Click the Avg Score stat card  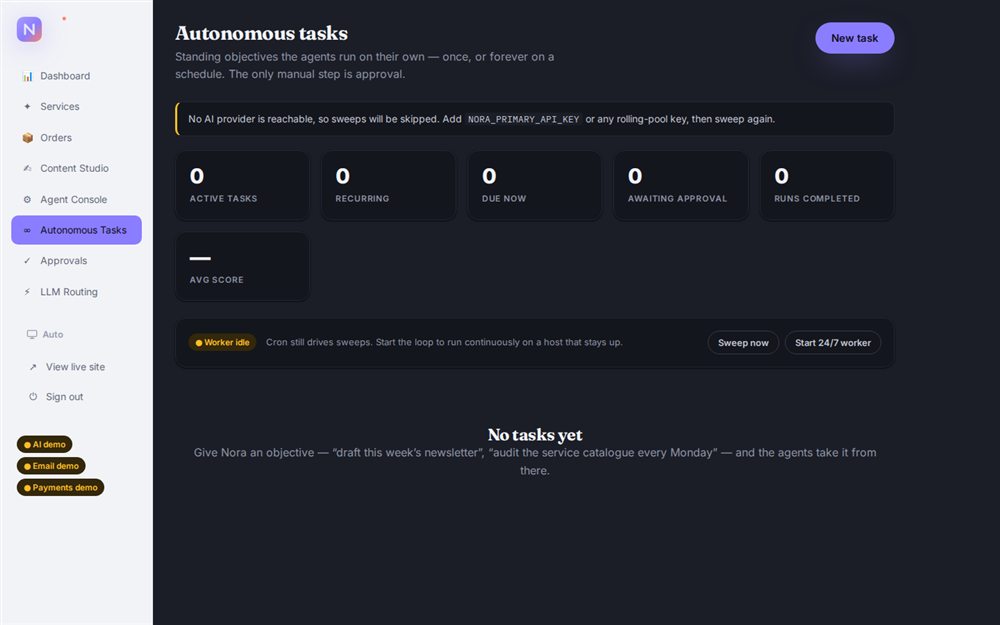(242, 267)
